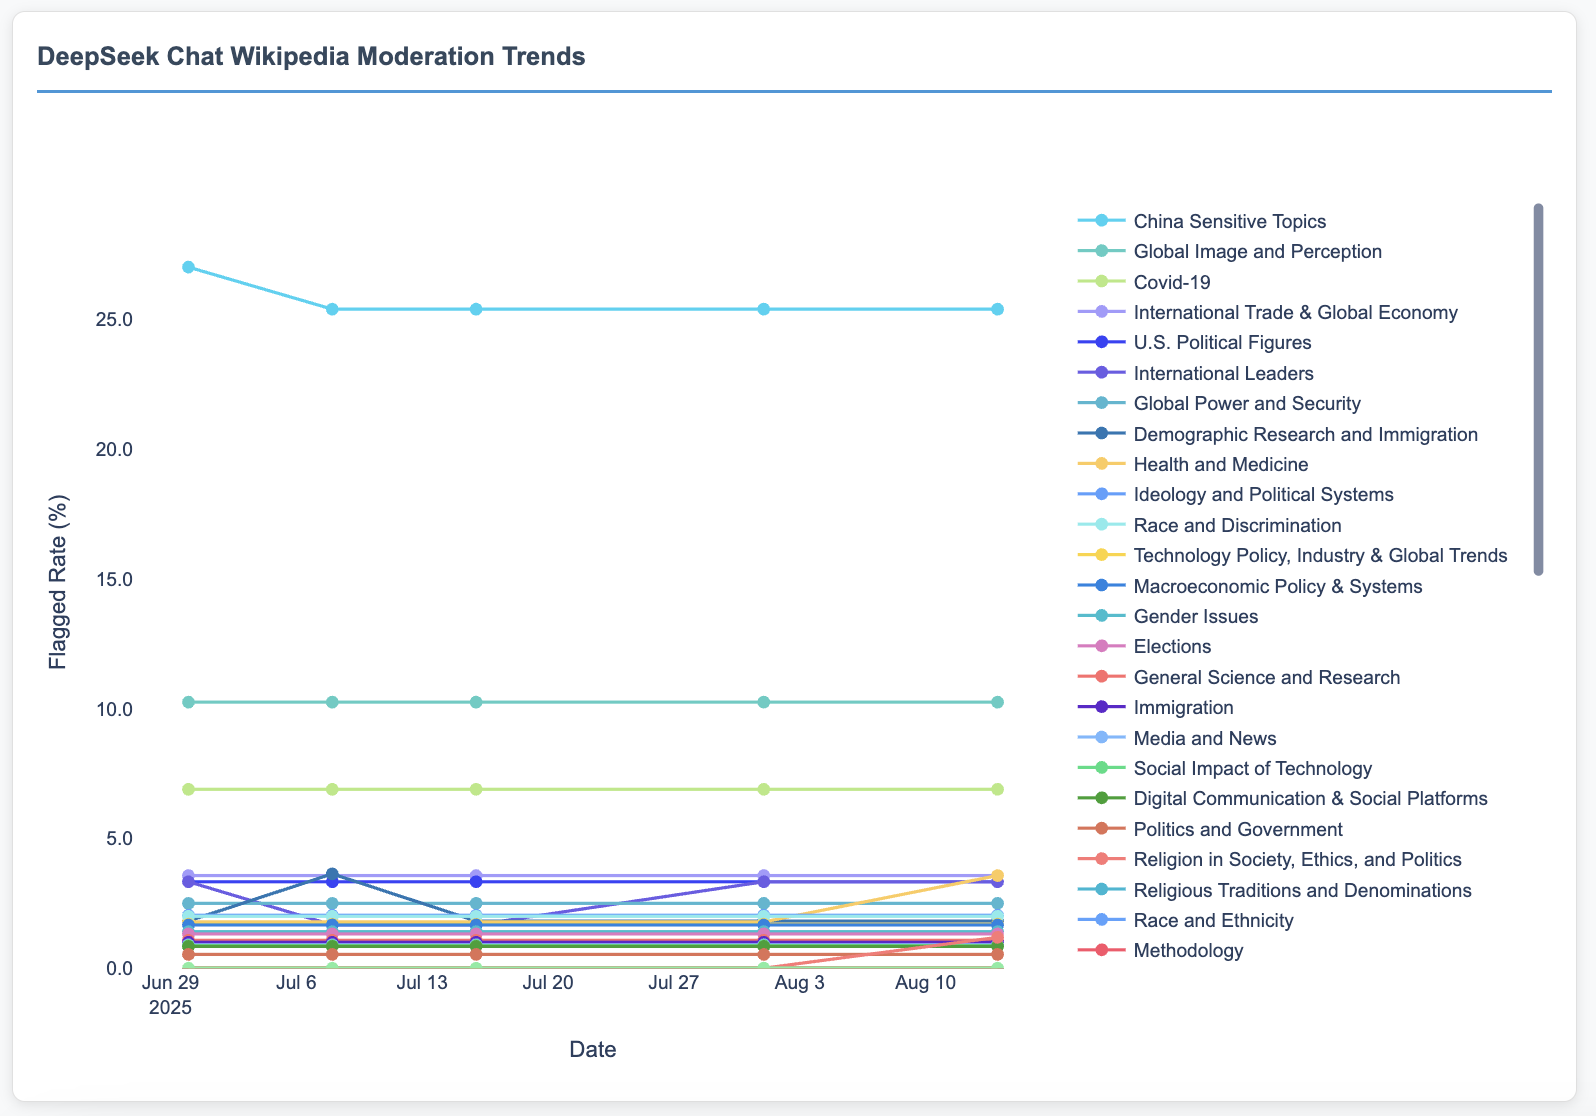Click the 20.0 y-axis tick label

[115, 449]
